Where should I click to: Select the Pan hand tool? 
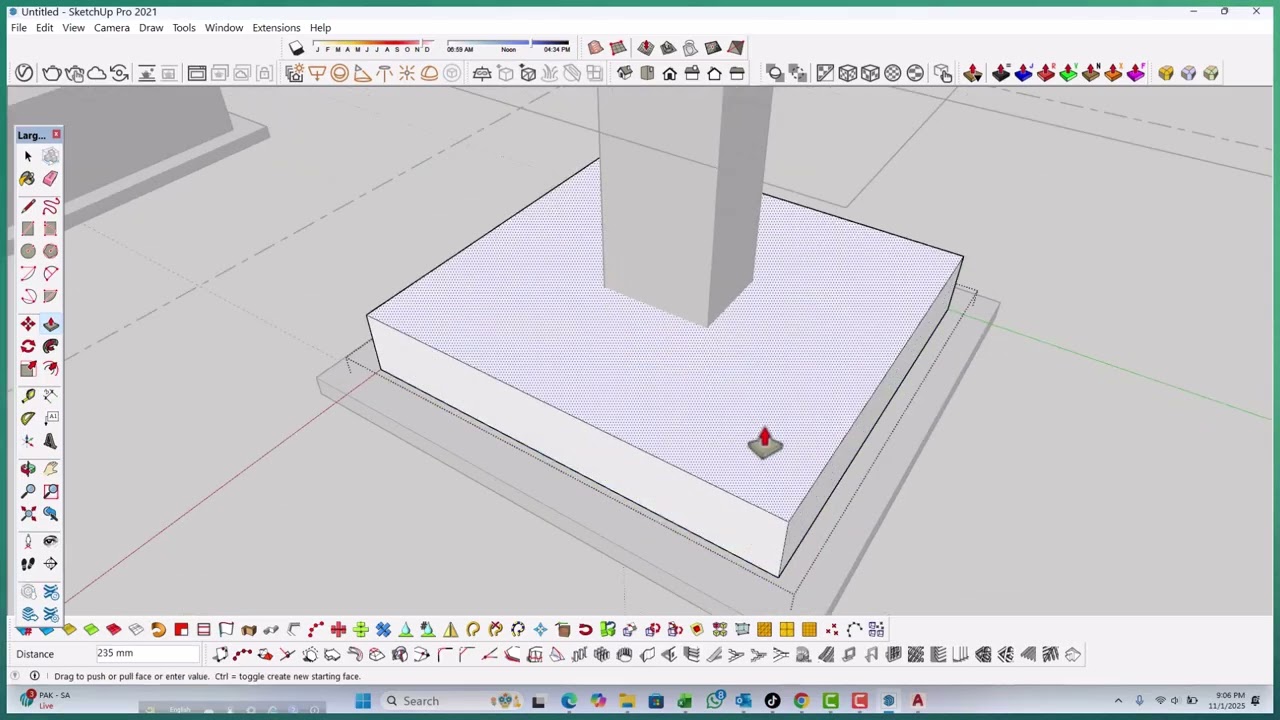coord(50,468)
